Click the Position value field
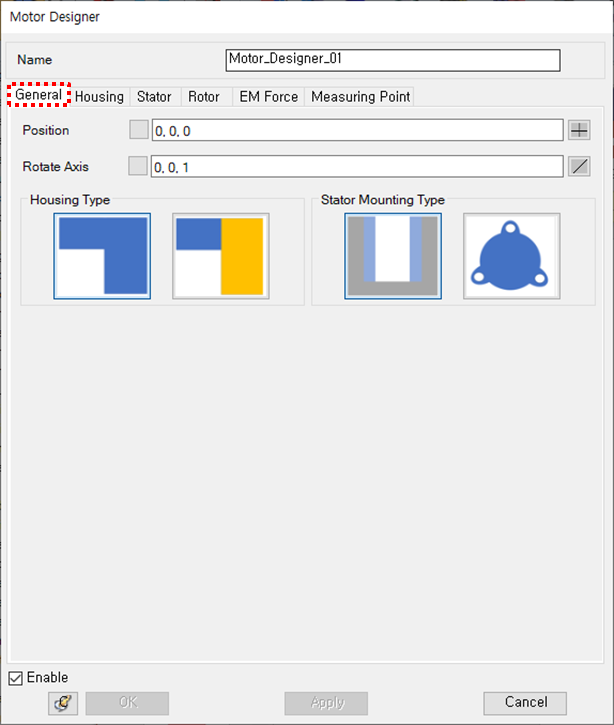614x725 pixels. click(358, 130)
